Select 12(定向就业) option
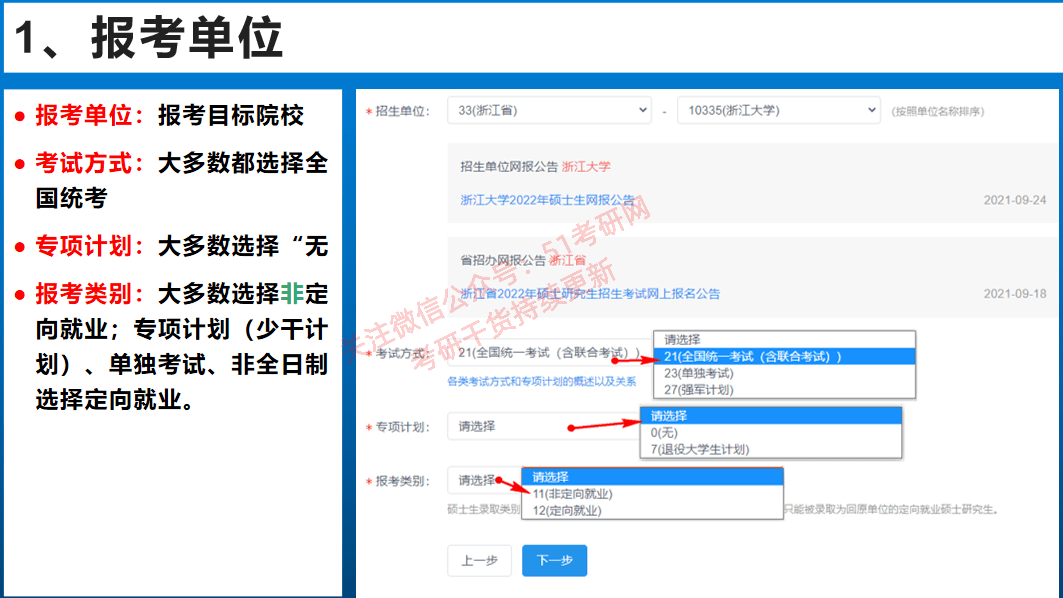Image resolution: width=1063 pixels, height=598 pixels. 652,511
